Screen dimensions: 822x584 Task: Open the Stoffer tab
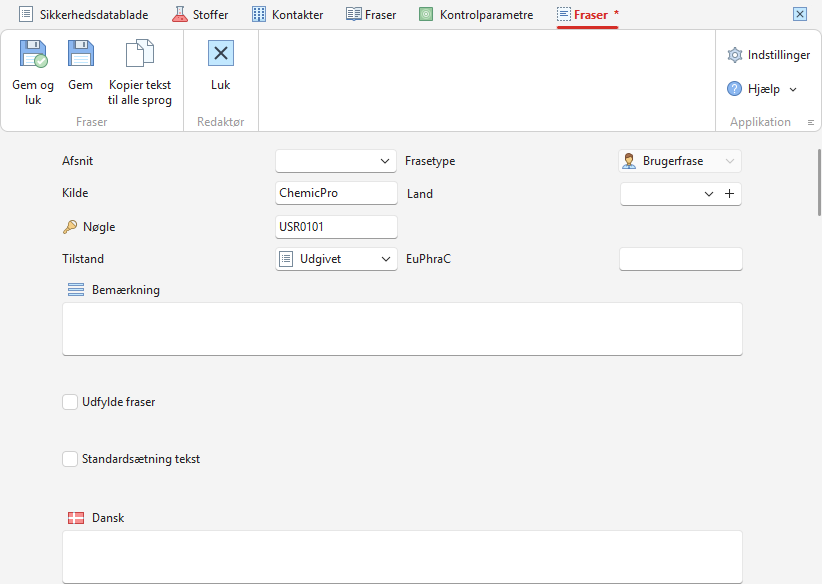[x=200, y=15]
